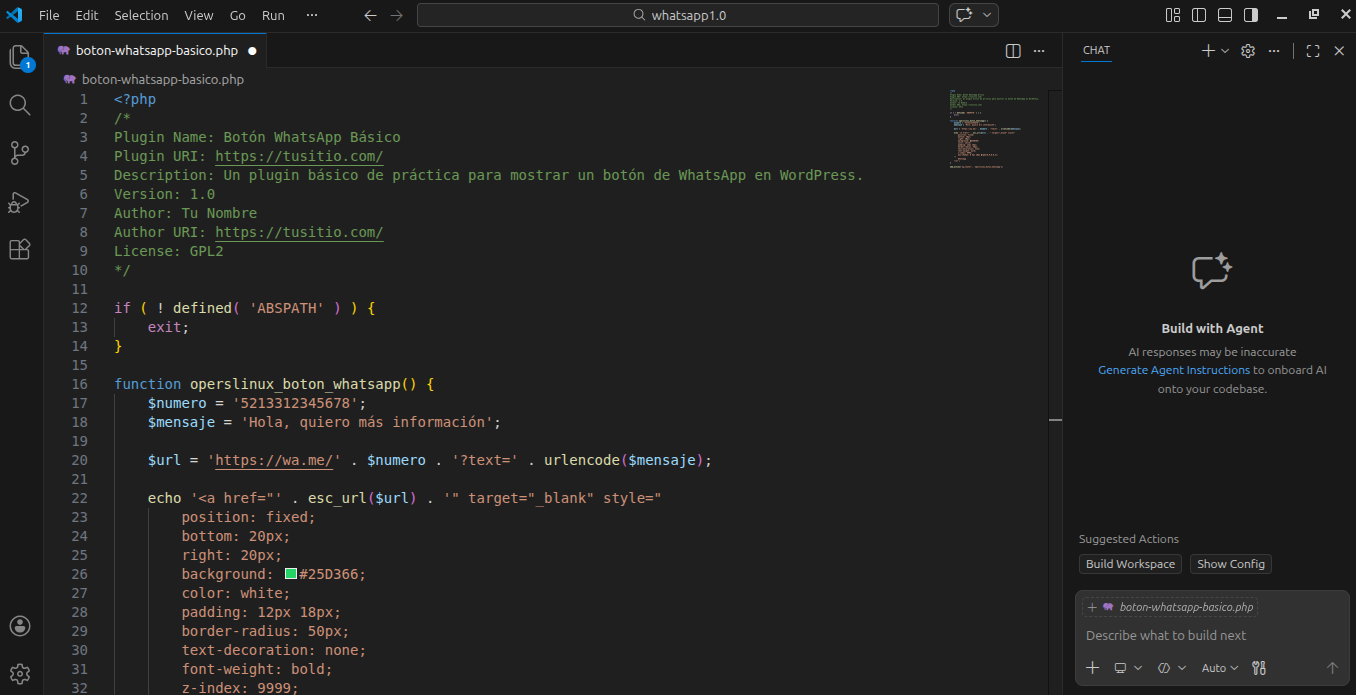Image resolution: width=1356 pixels, height=695 pixels.
Task: Click the Accounts icon in activity bar
Action: (x=20, y=626)
